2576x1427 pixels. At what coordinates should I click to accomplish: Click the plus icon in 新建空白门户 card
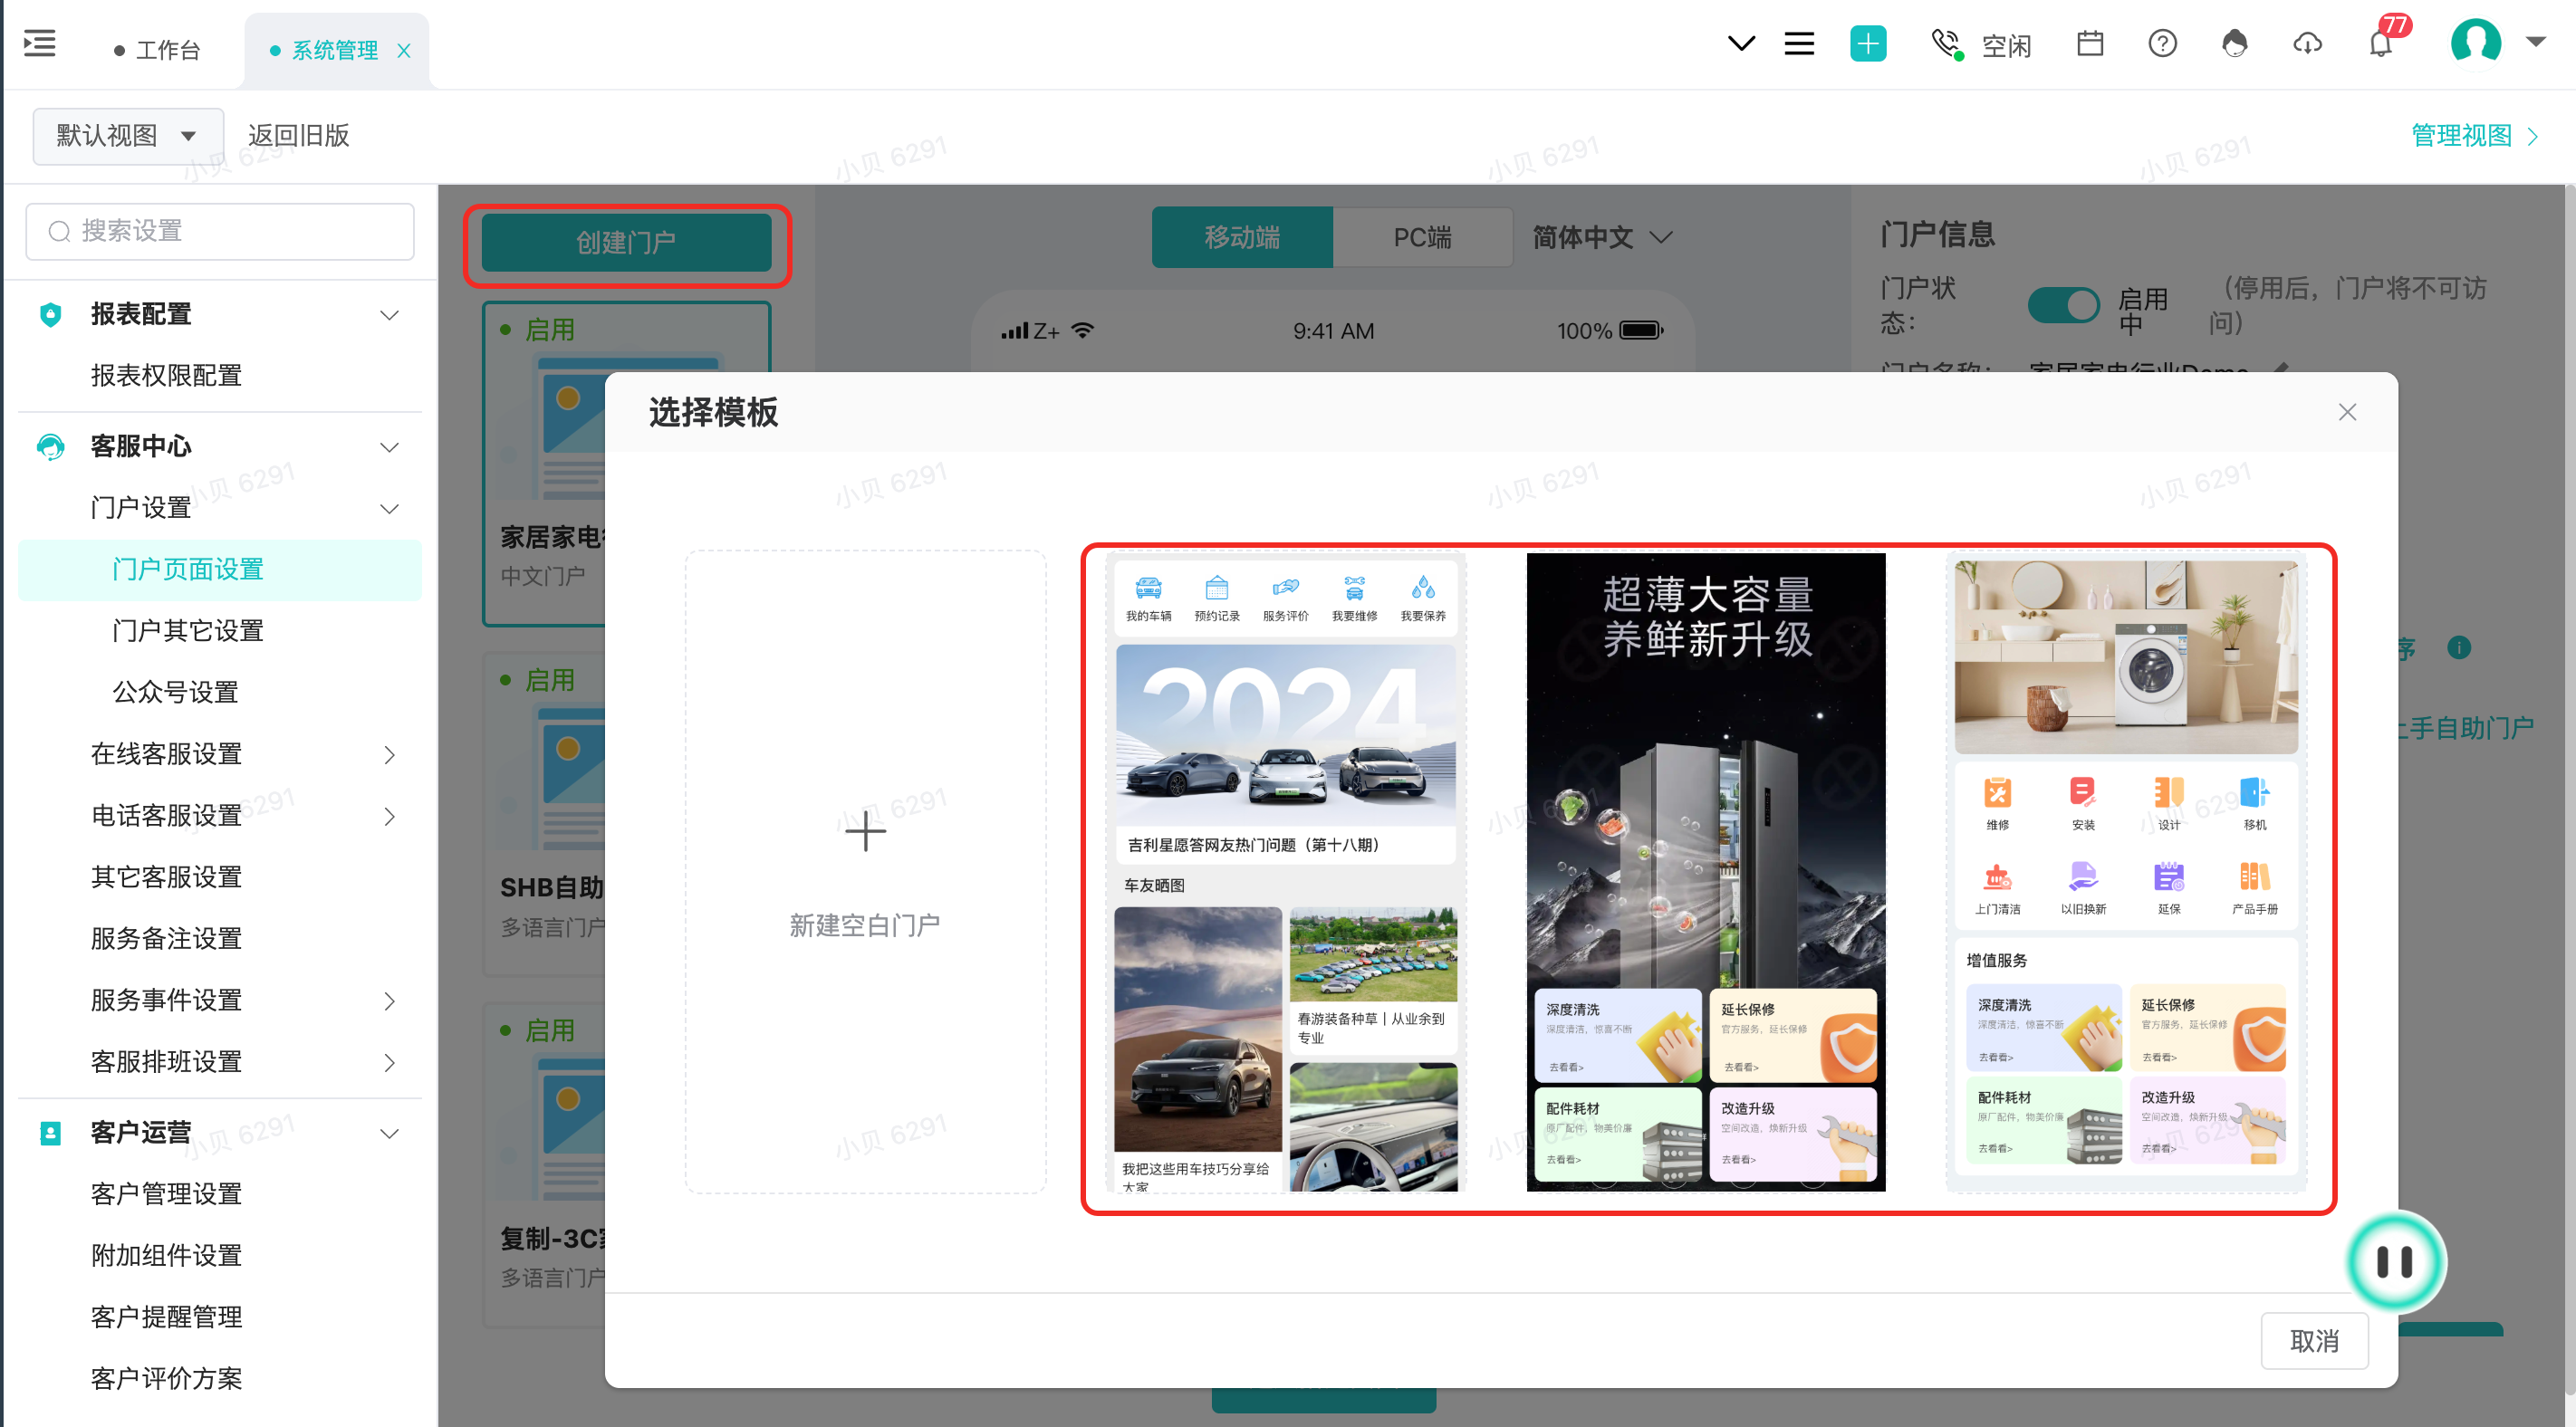(x=865, y=832)
